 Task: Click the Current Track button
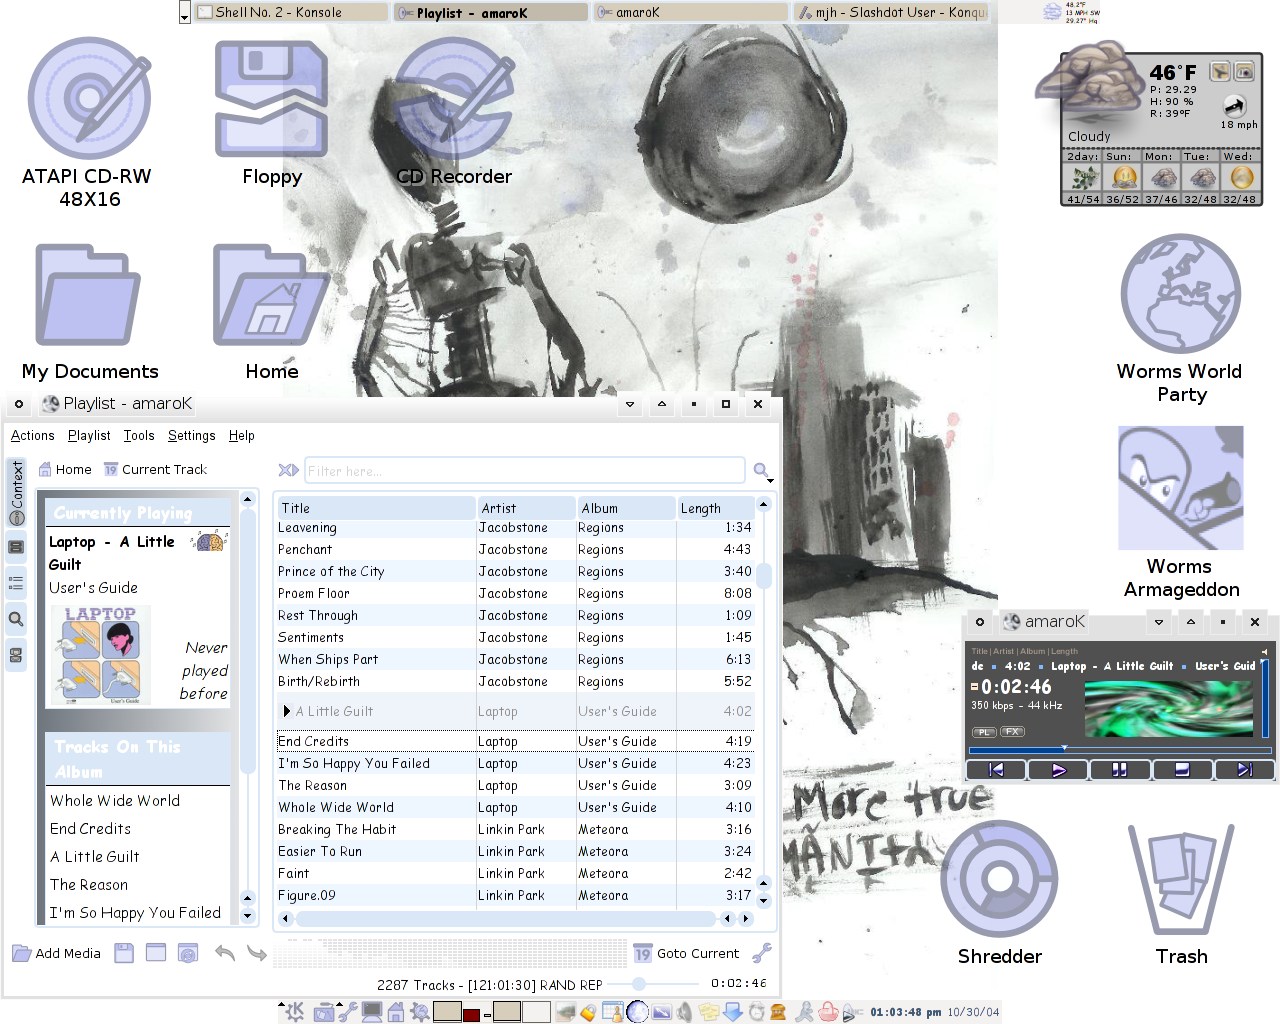155,470
